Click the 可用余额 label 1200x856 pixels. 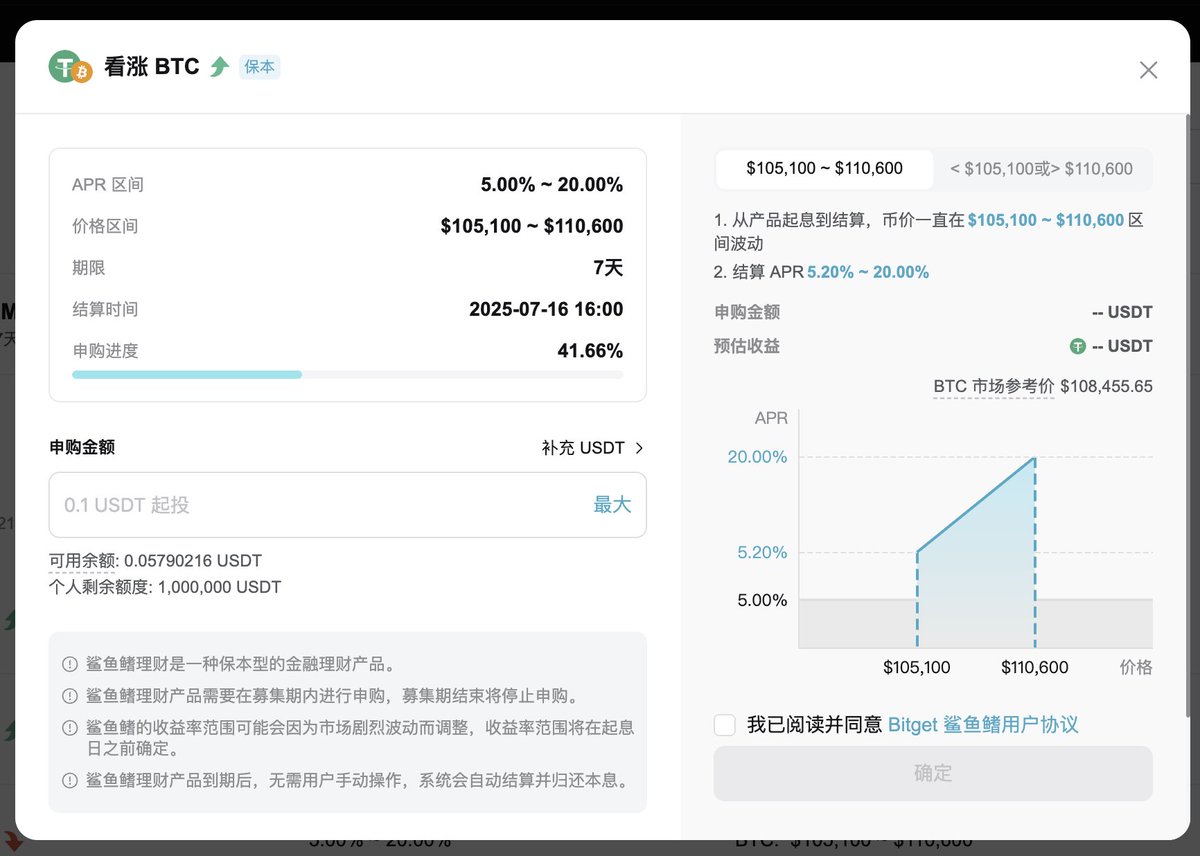point(83,561)
